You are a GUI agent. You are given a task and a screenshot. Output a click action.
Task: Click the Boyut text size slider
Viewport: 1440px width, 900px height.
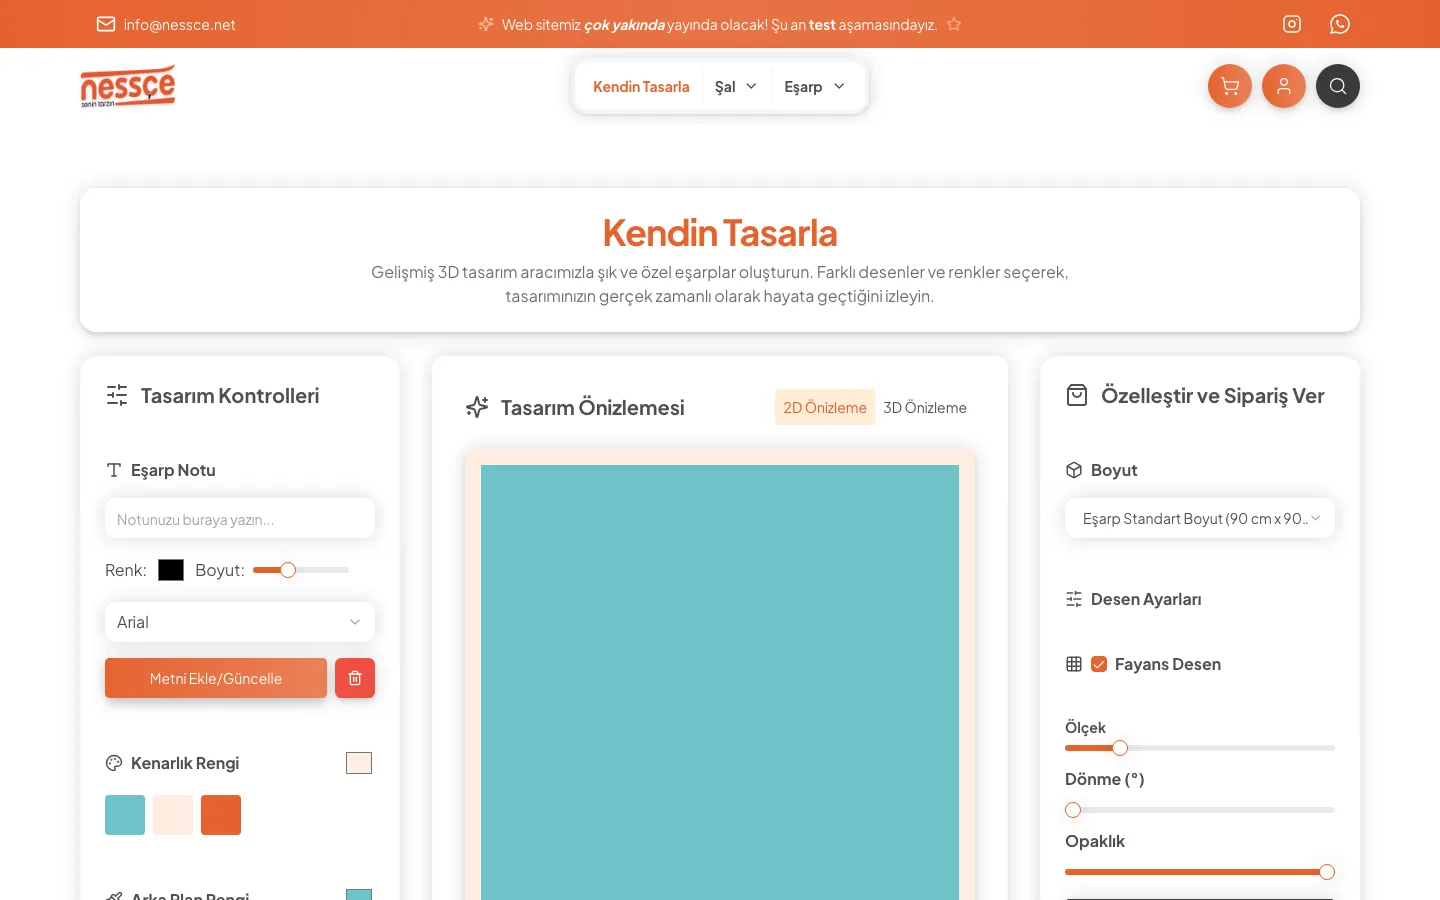(301, 570)
